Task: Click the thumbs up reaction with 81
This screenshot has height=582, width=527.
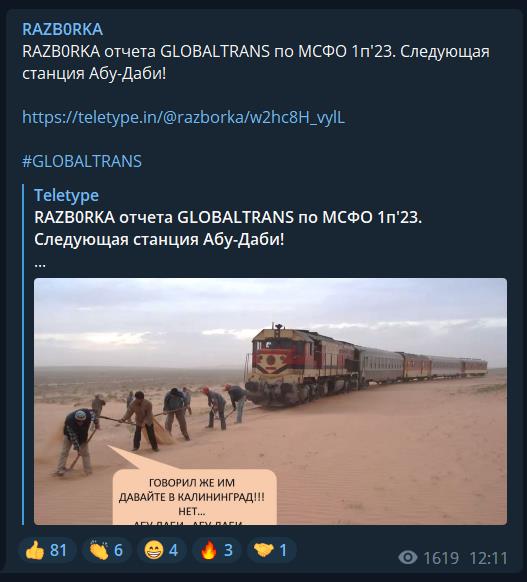Action: point(47,550)
